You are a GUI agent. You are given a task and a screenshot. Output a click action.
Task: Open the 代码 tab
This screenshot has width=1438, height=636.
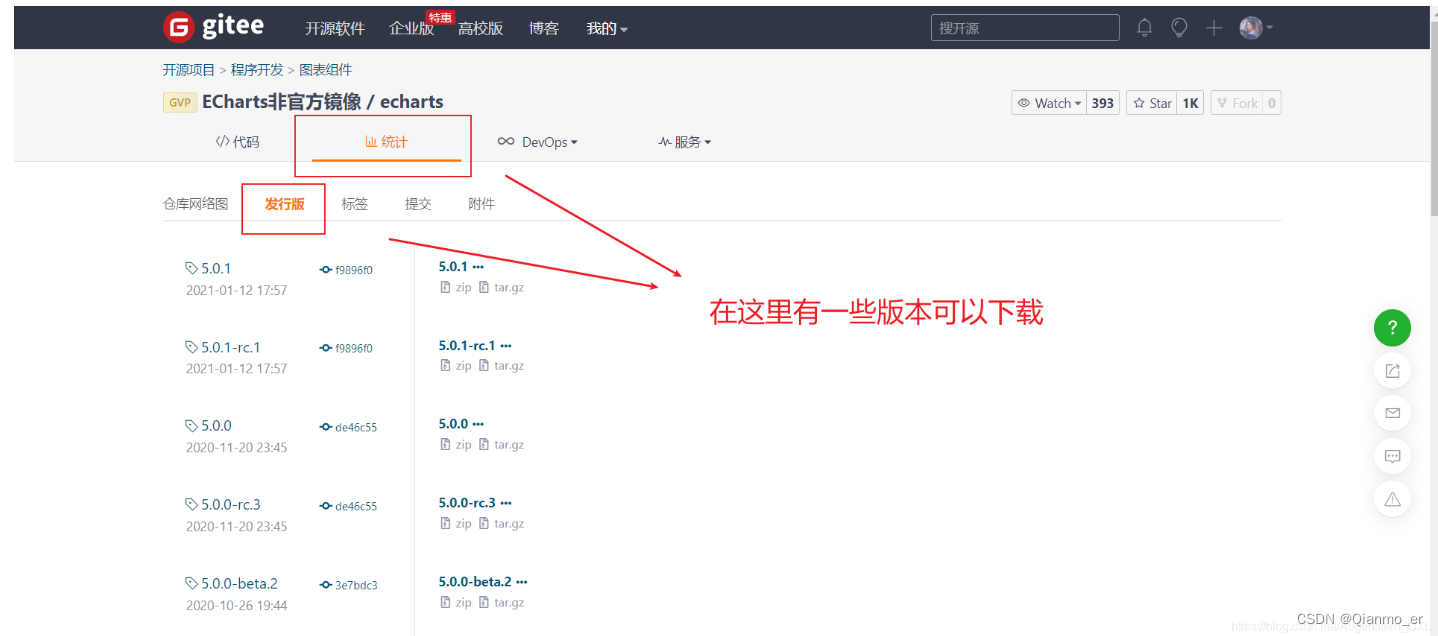[x=237, y=141]
